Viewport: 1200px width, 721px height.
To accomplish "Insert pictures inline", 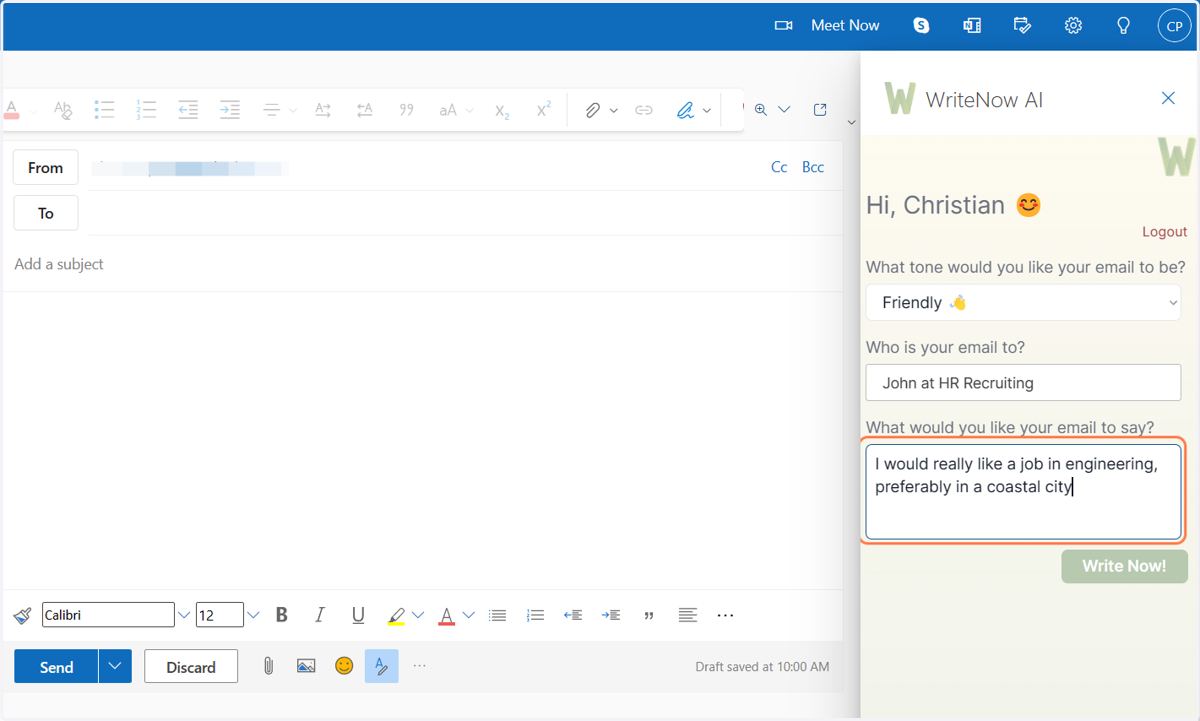I will coord(306,666).
